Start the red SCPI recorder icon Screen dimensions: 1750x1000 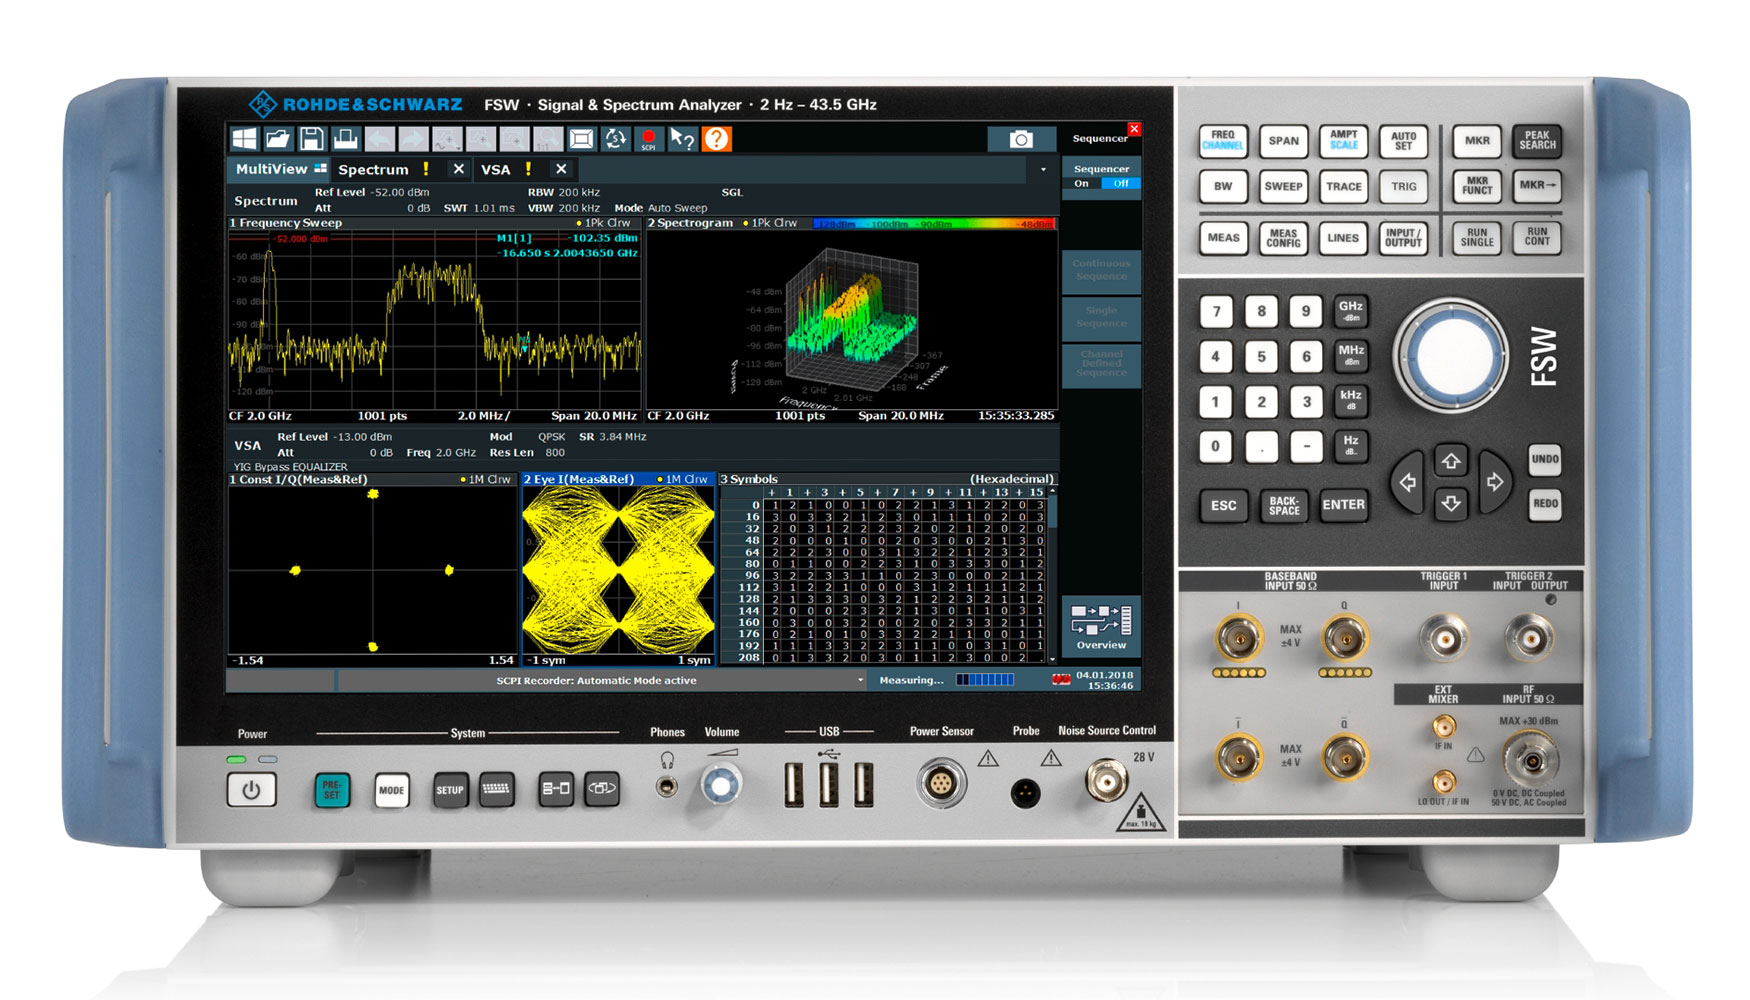(x=649, y=139)
